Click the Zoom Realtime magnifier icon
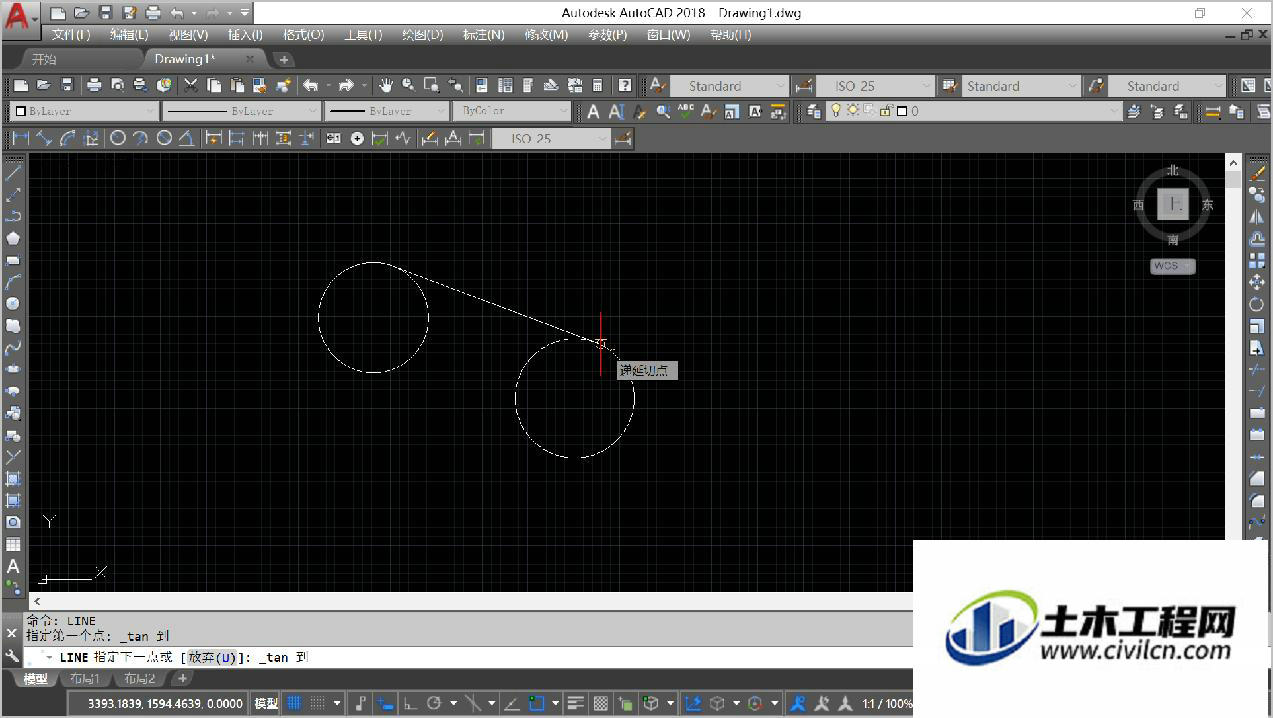 point(408,86)
